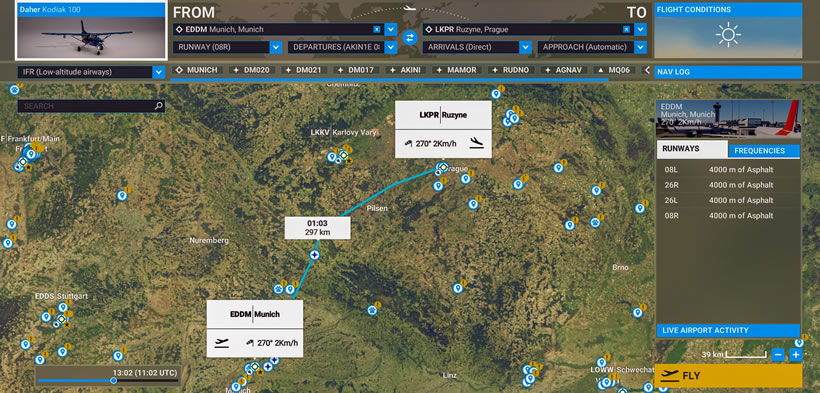Open sunny Flight Conditions weather icon
This screenshot has height=393, width=820.
click(x=728, y=35)
